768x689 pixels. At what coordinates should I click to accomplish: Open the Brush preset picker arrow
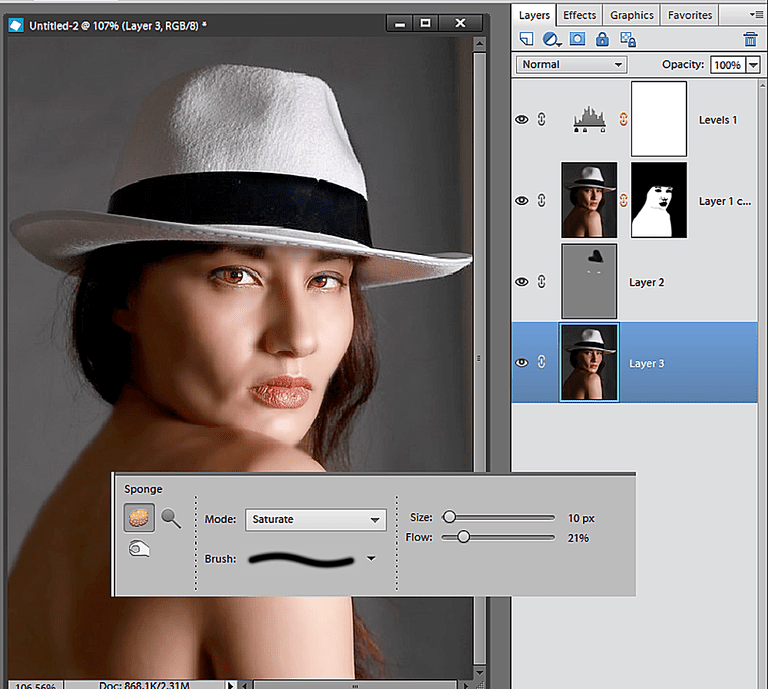371,558
